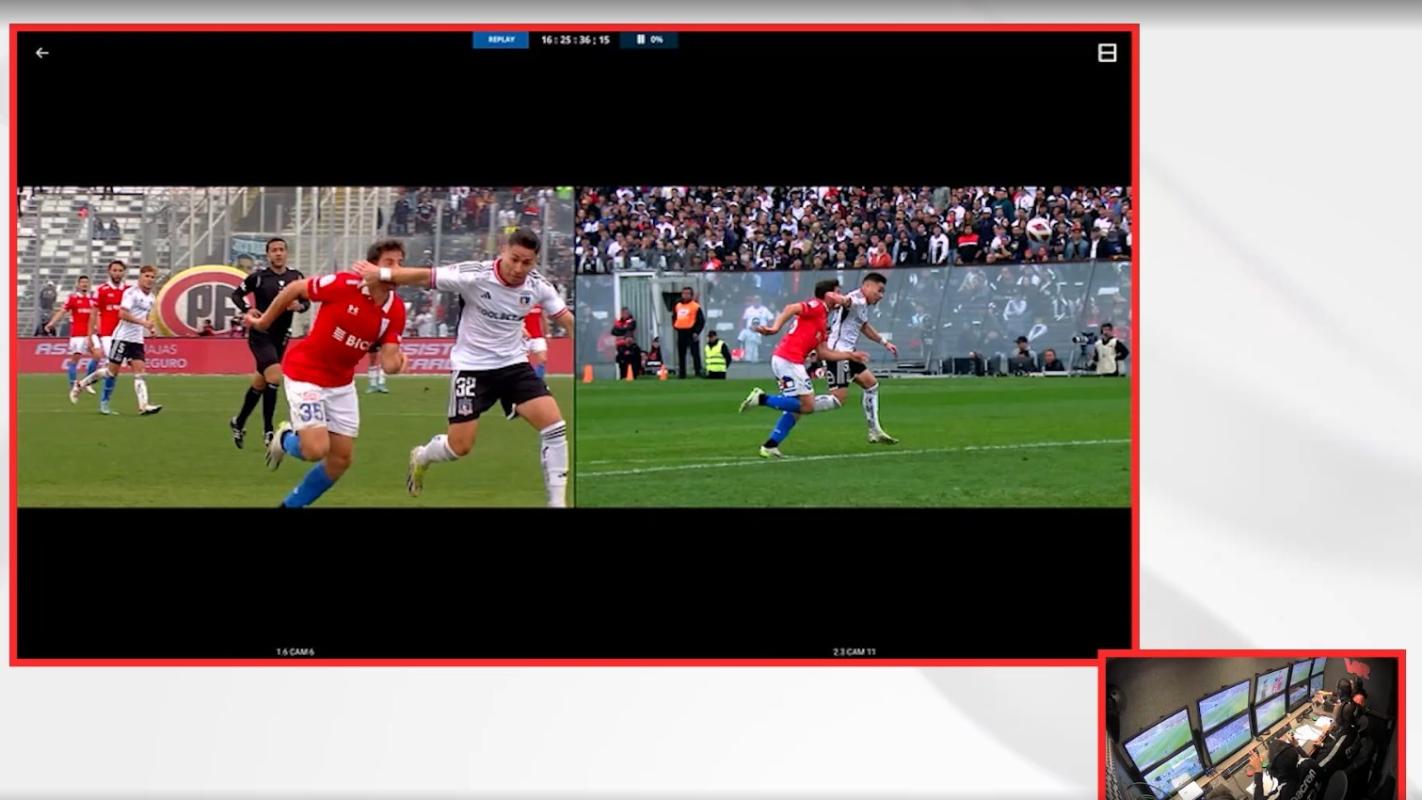The image size is (1422, 800).
Task: Click the back arrow icon
Action: [x=42, y=53]
